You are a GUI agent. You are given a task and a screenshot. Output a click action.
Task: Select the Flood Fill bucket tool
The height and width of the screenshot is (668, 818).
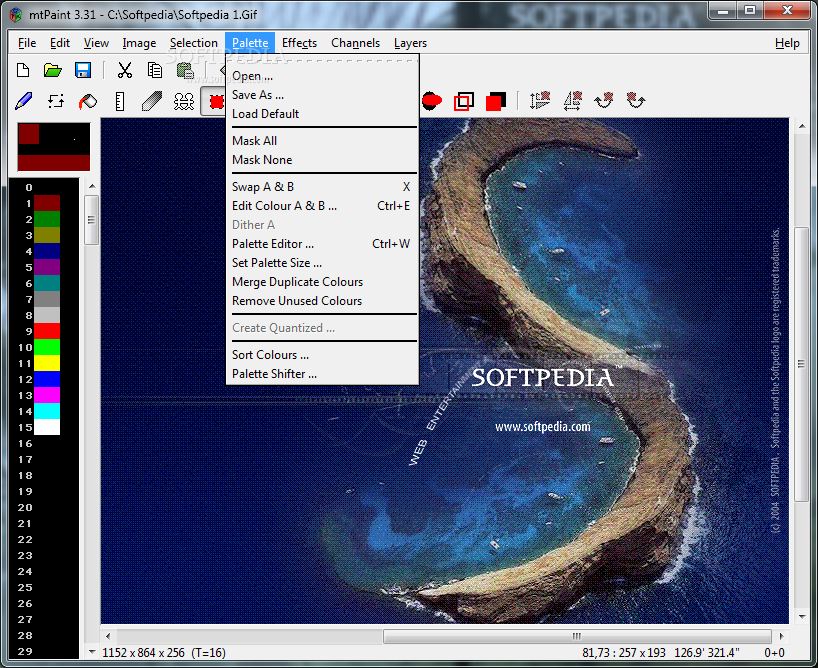[x=88, y=101]
